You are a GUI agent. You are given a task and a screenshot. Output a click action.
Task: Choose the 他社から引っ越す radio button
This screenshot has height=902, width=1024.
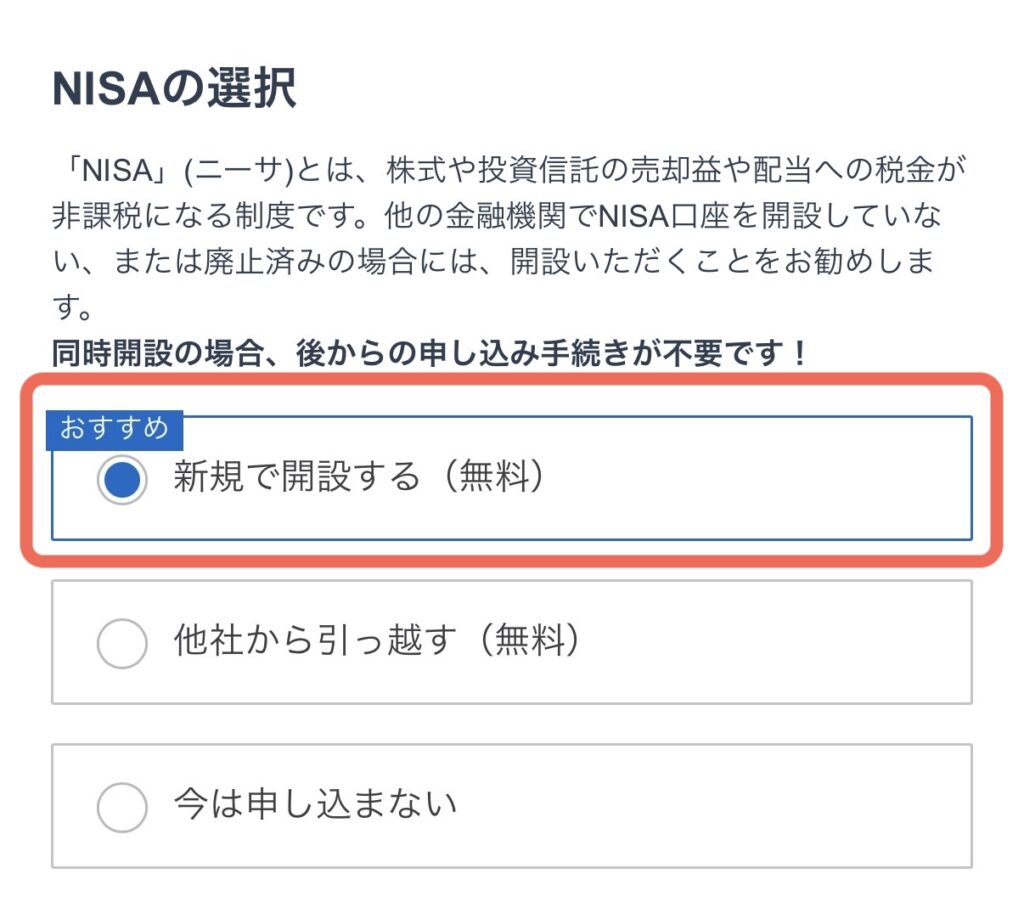click(122, 643)
